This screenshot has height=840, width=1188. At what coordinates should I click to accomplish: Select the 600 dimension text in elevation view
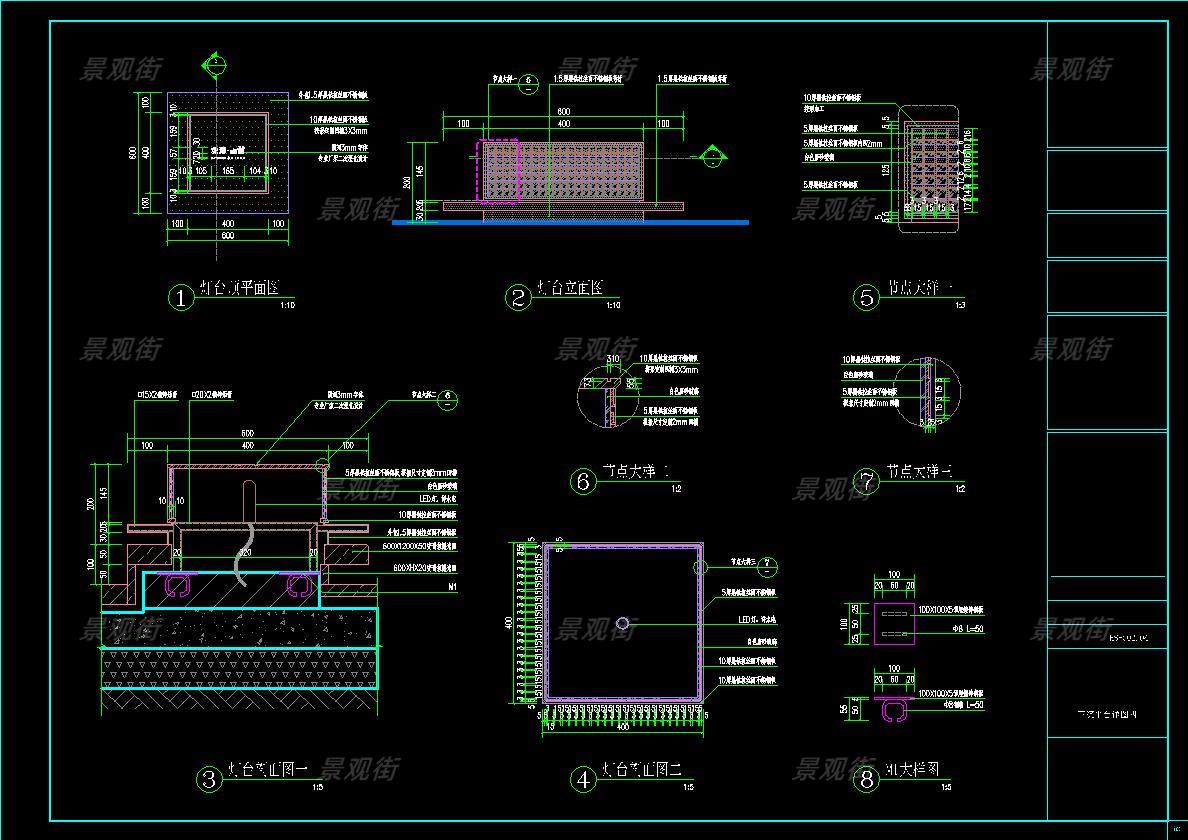coord(563,111)
